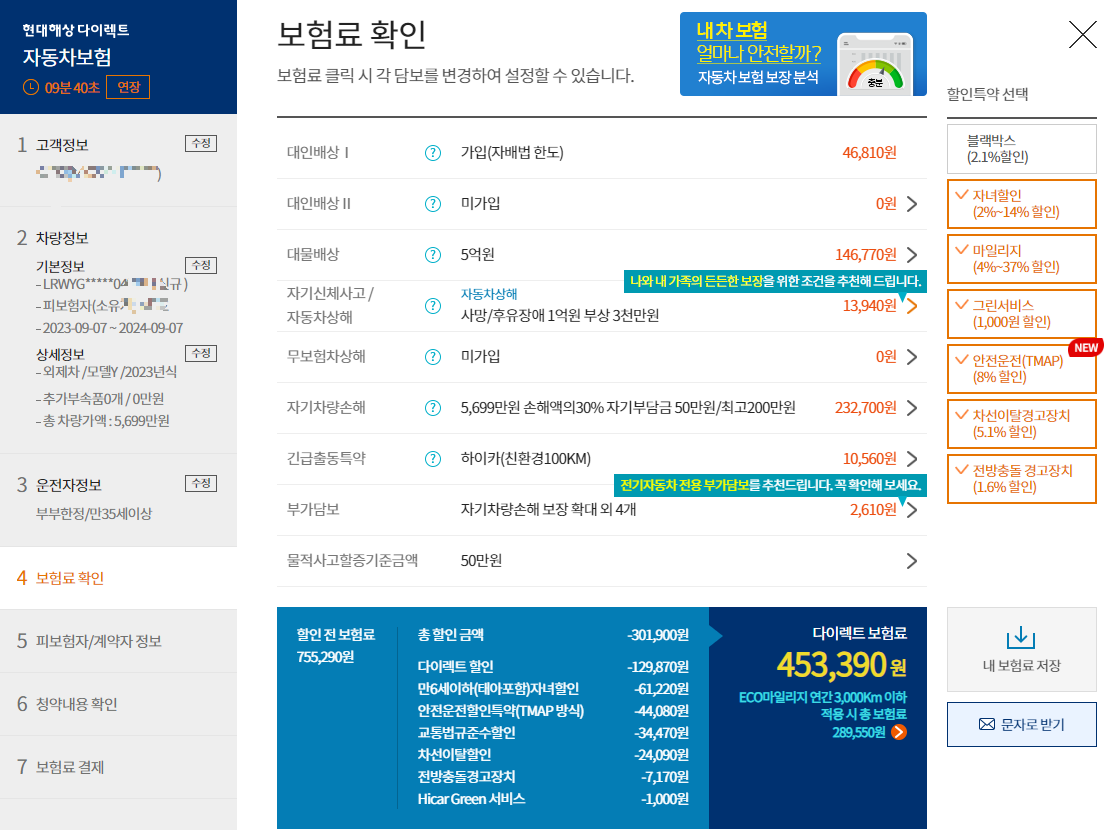Open help for 자기차량손해 coverage
Viewport: 1114px width, 830px height.
pyautogui.click(x=432, y=407)
